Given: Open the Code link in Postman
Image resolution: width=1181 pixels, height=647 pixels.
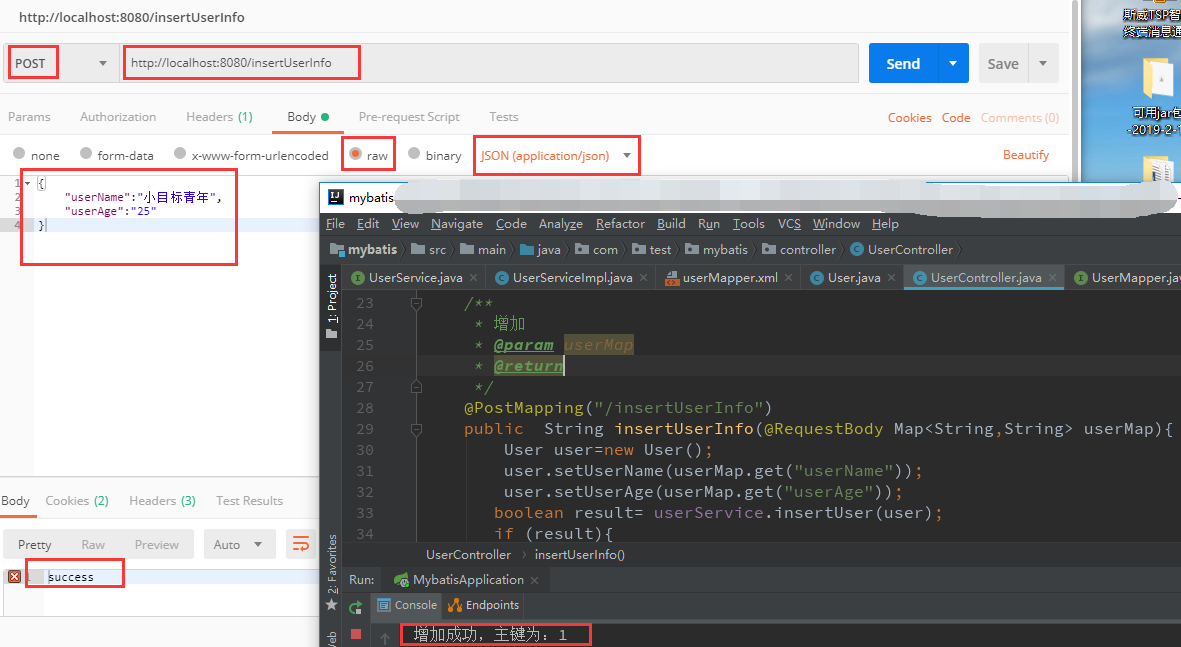Looking at the screenshot, I should tap(956, 117).
